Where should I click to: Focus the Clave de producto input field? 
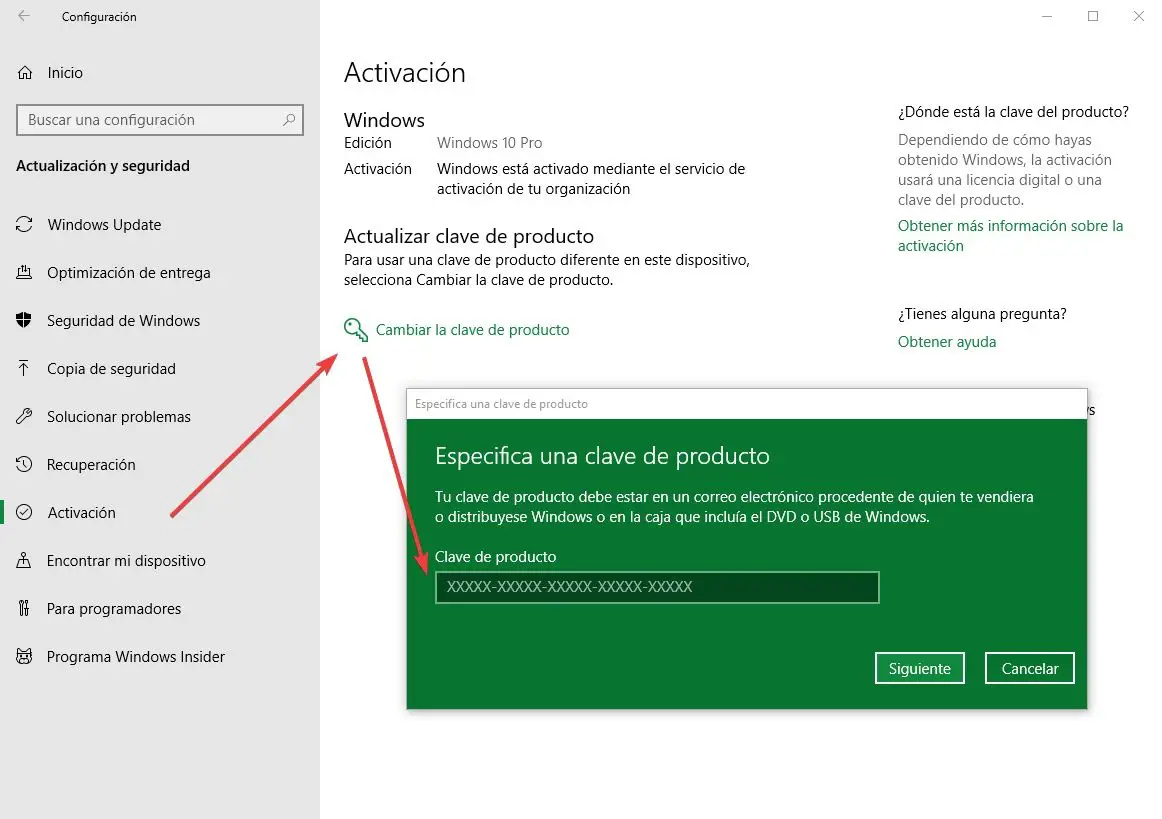656,588
